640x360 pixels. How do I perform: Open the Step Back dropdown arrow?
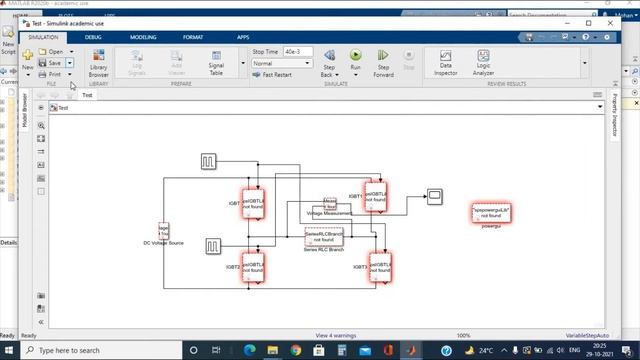click(337, 75)
